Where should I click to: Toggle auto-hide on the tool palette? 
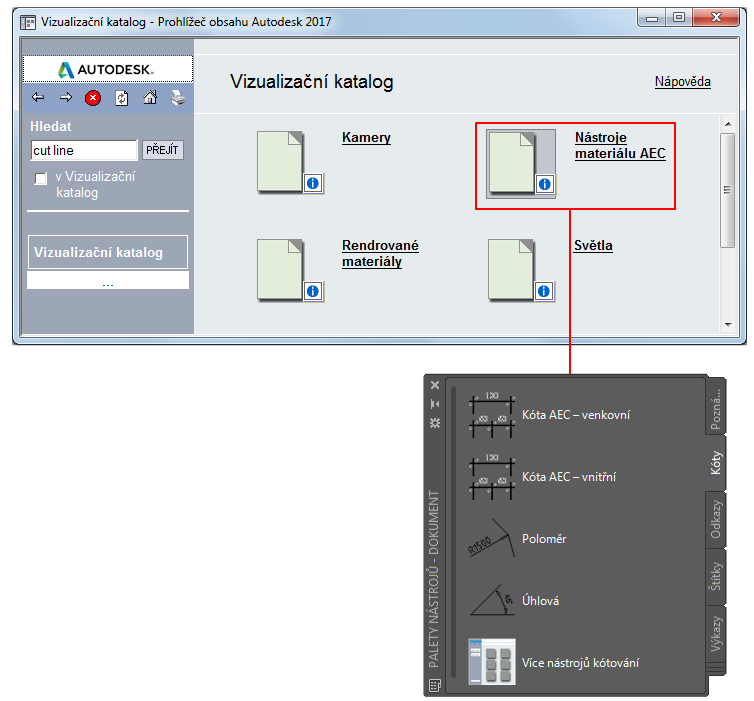435,404
